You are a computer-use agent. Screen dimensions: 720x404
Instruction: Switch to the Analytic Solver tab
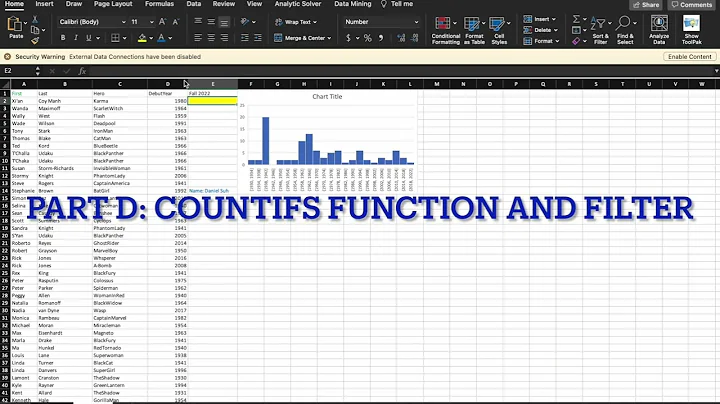(x=298, y=4)
